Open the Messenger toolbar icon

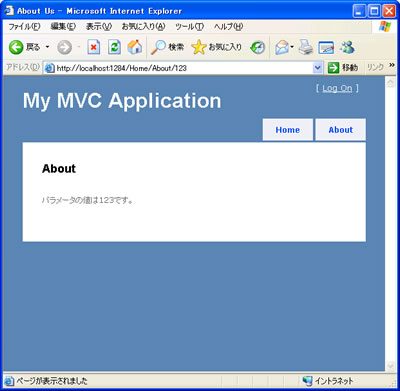click(347, 47)
